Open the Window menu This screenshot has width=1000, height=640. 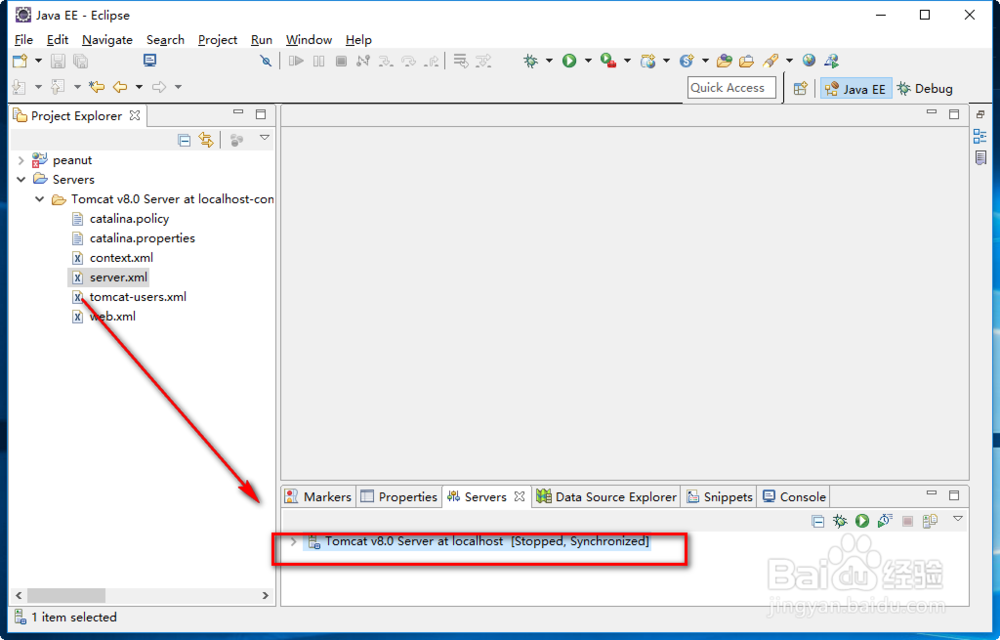pyautogui.click(x=309, y=40)
